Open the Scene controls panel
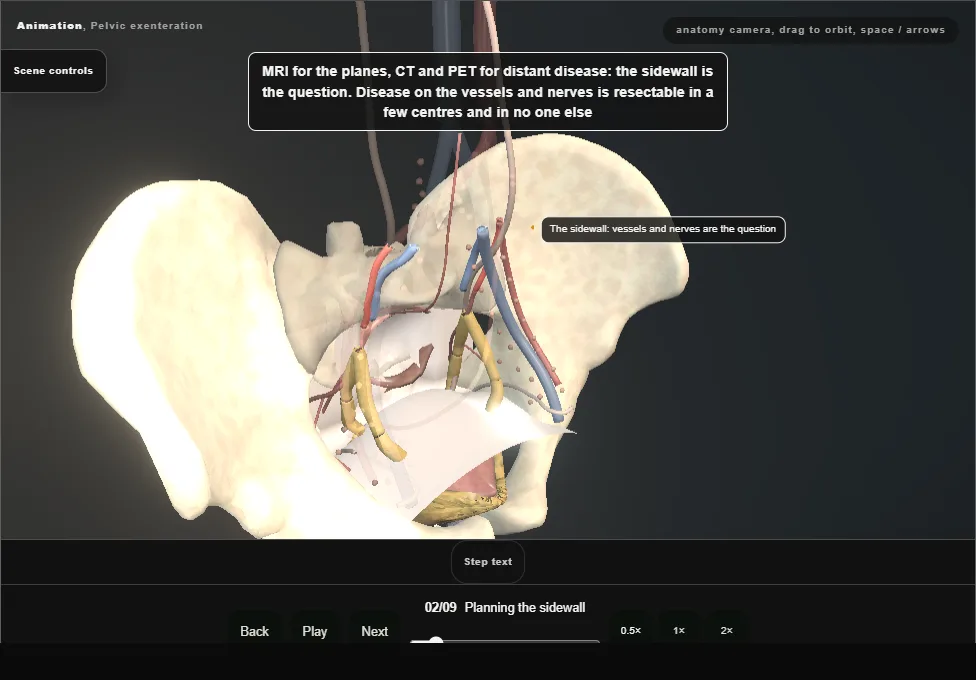This screenshot has height=680, width=976. click(x=54, y=71)
